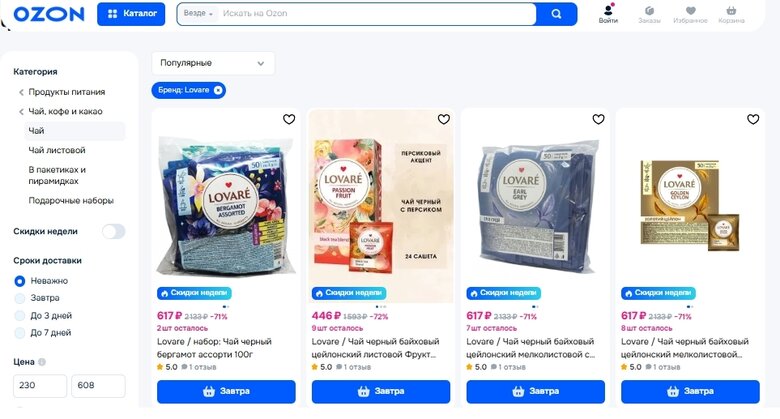
Task: Open the Популярные sorting dropdown
Action: 212,63
